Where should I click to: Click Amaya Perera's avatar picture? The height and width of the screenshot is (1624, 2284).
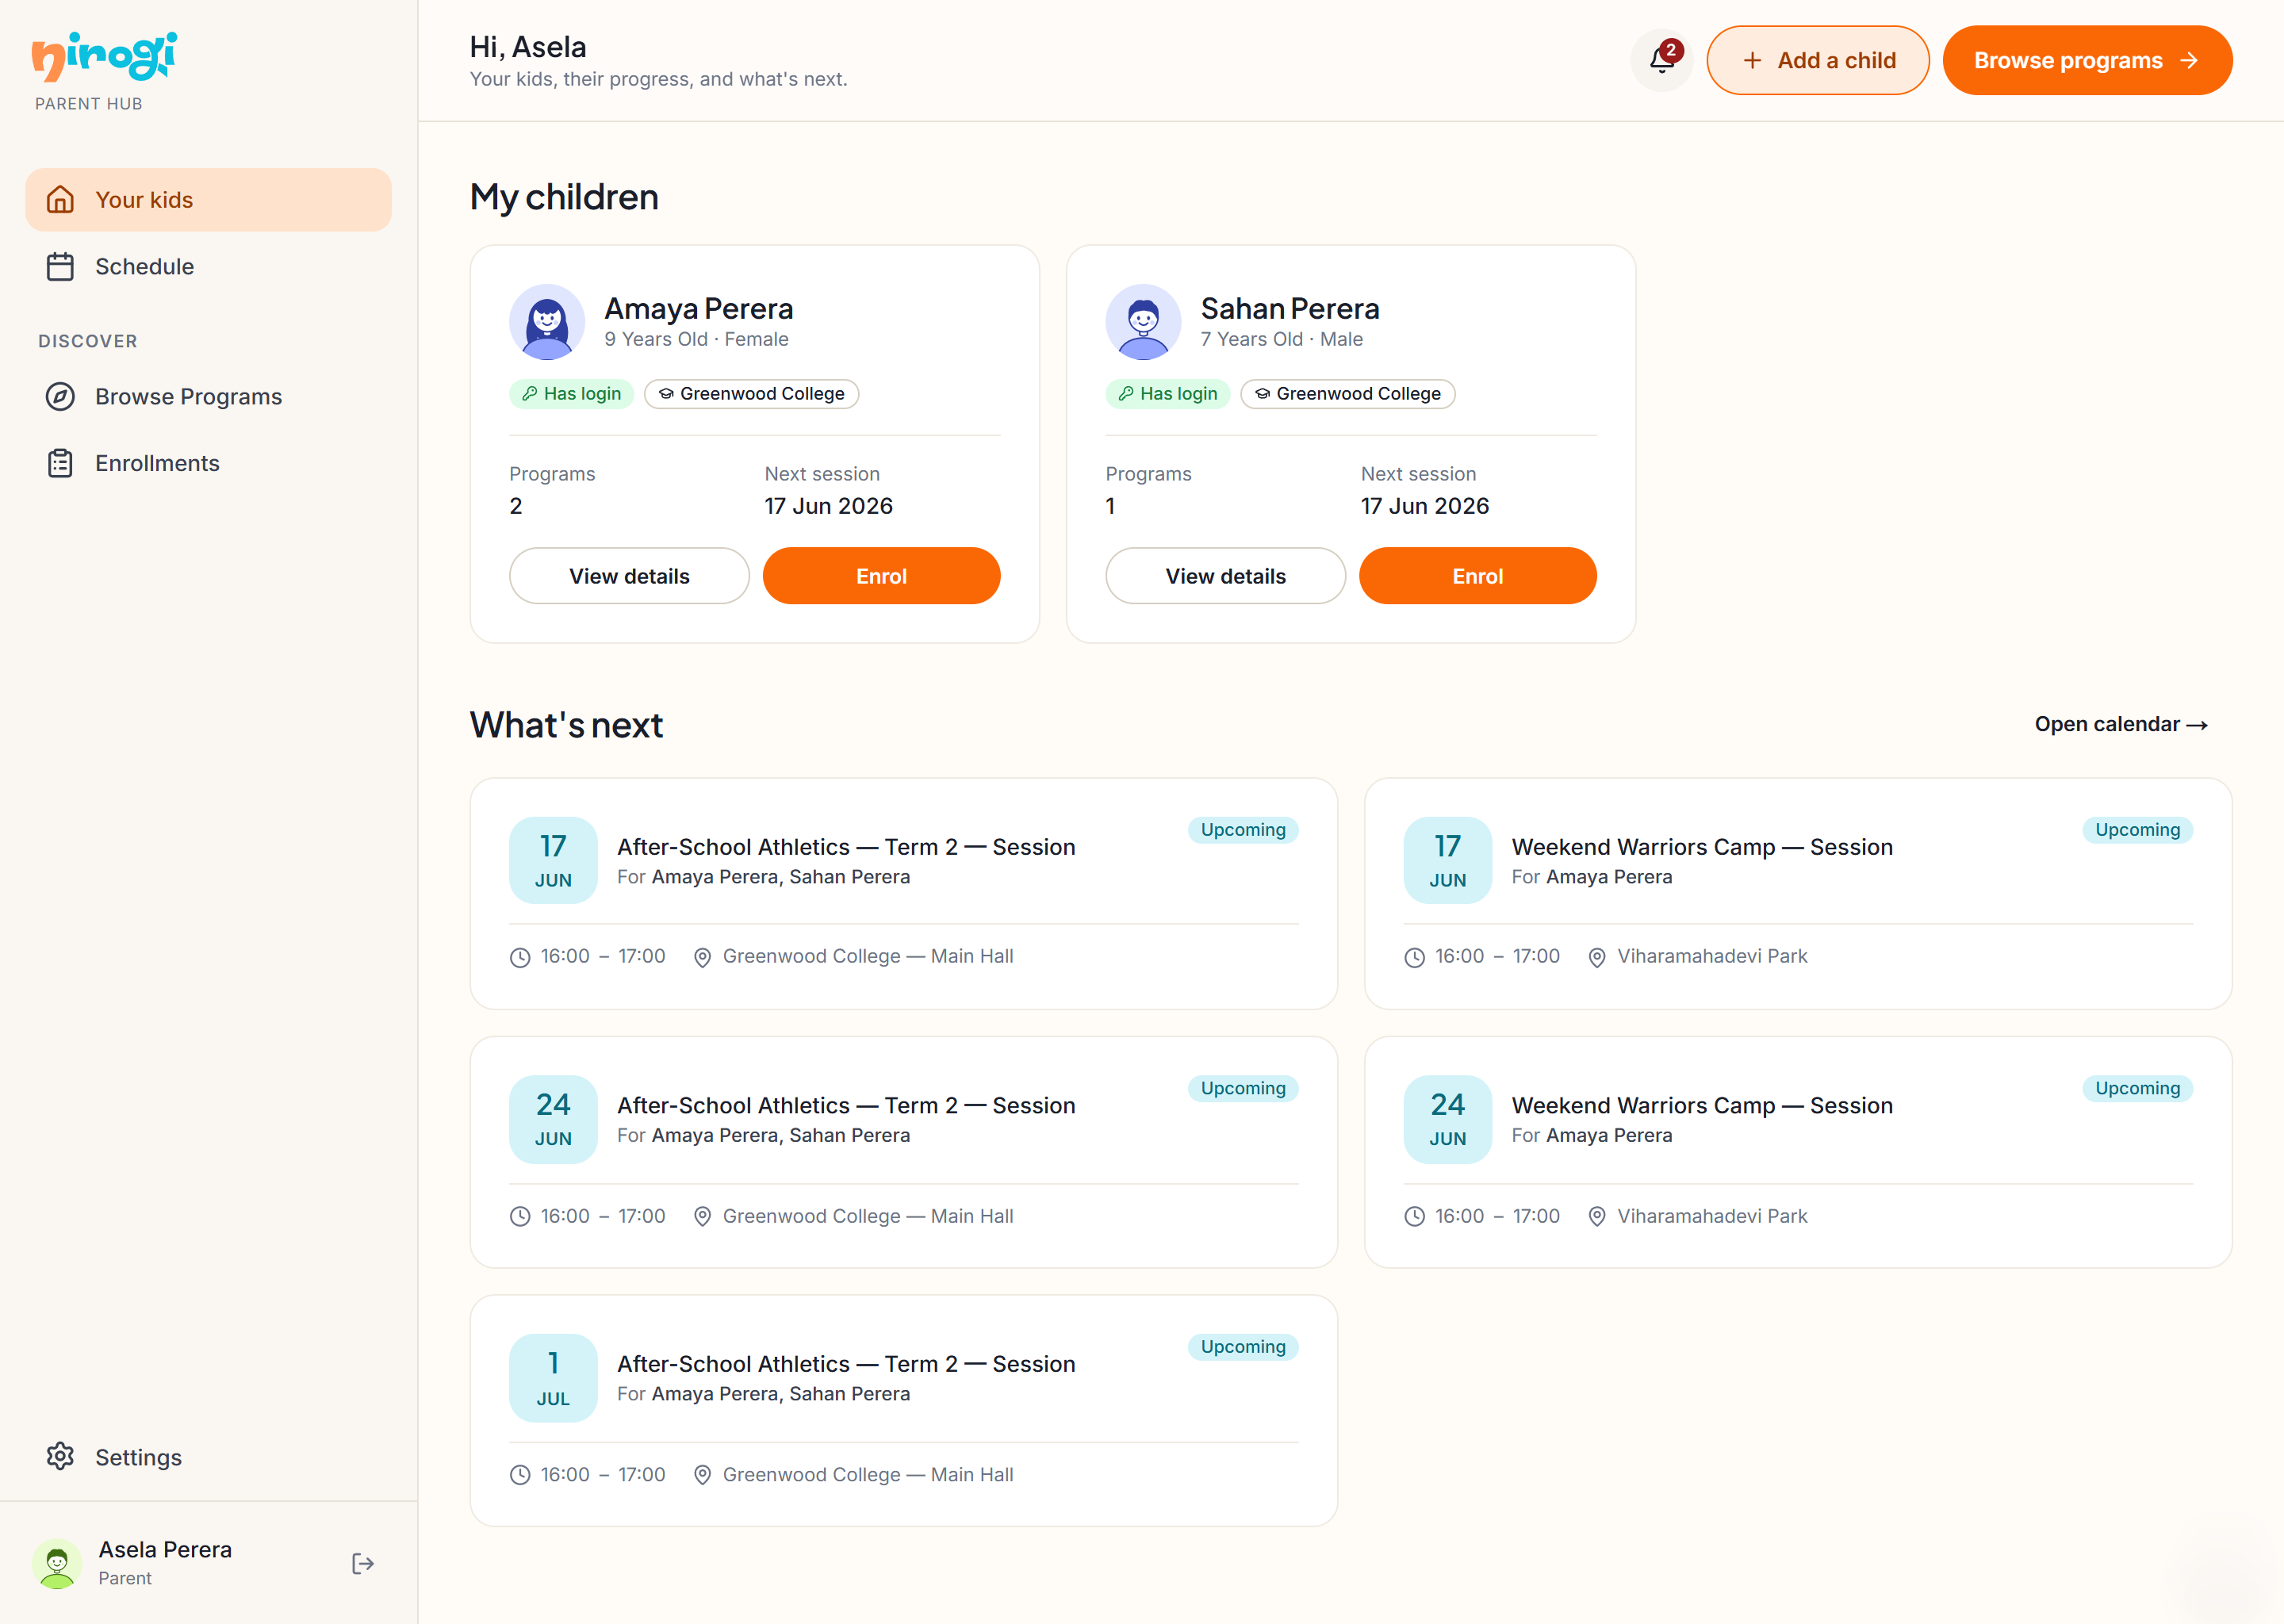click(x=547, y=322)
